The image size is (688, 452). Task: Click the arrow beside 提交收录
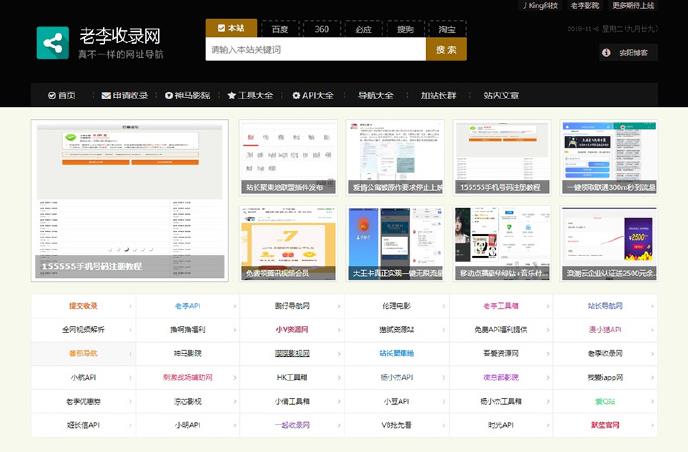click(x=130, y=306)
